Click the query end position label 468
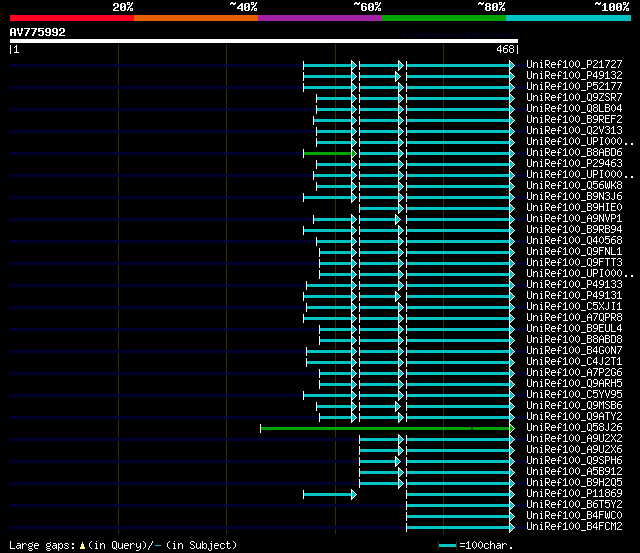 pos(505,49)
